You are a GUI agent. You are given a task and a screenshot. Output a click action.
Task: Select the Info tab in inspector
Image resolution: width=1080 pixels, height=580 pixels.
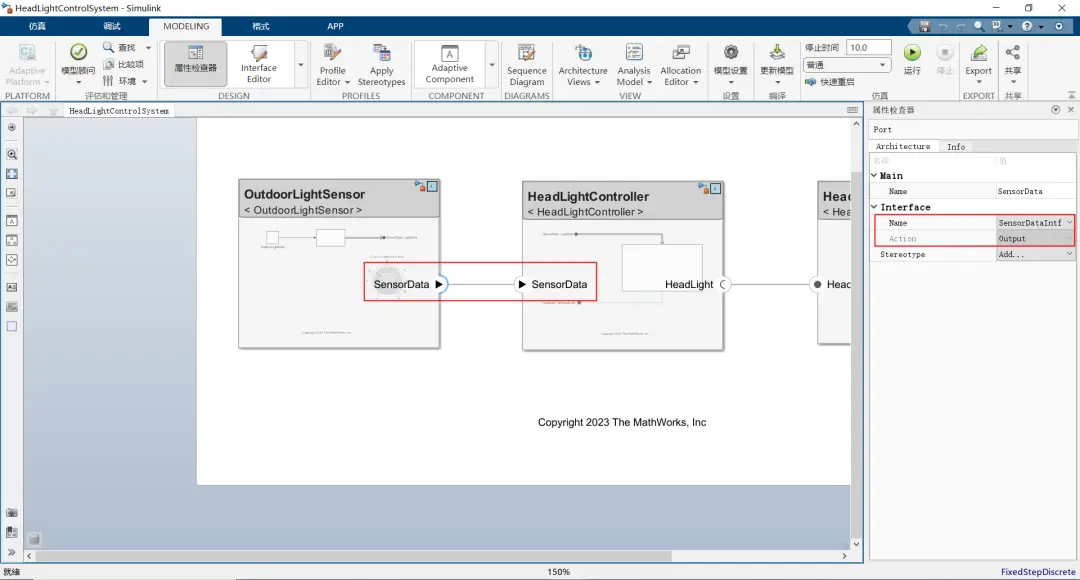tap(956, 147)
